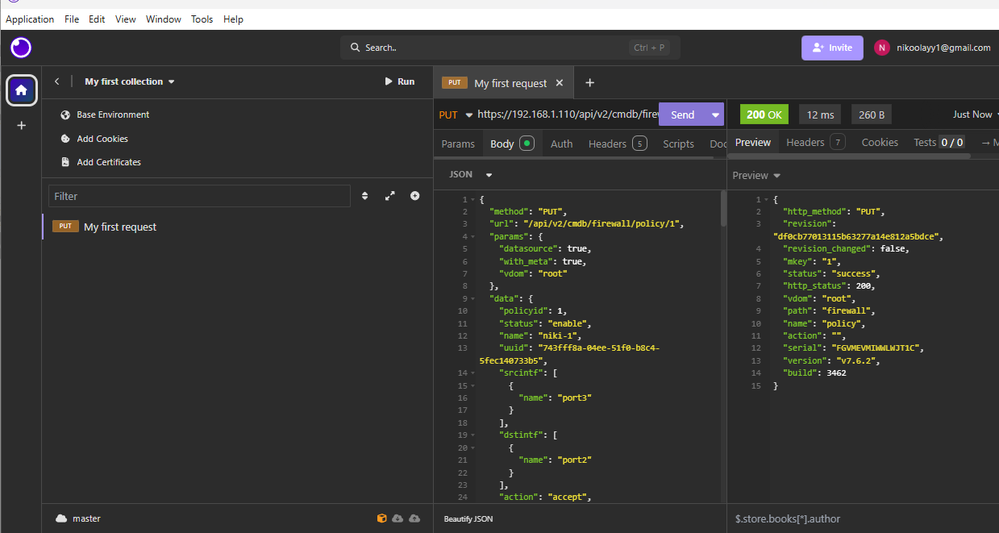The width and height of the screenshot is (999, 533).
Task: Open the response Cookies tab
Action: pyautogui.click(x=879, y=143)
